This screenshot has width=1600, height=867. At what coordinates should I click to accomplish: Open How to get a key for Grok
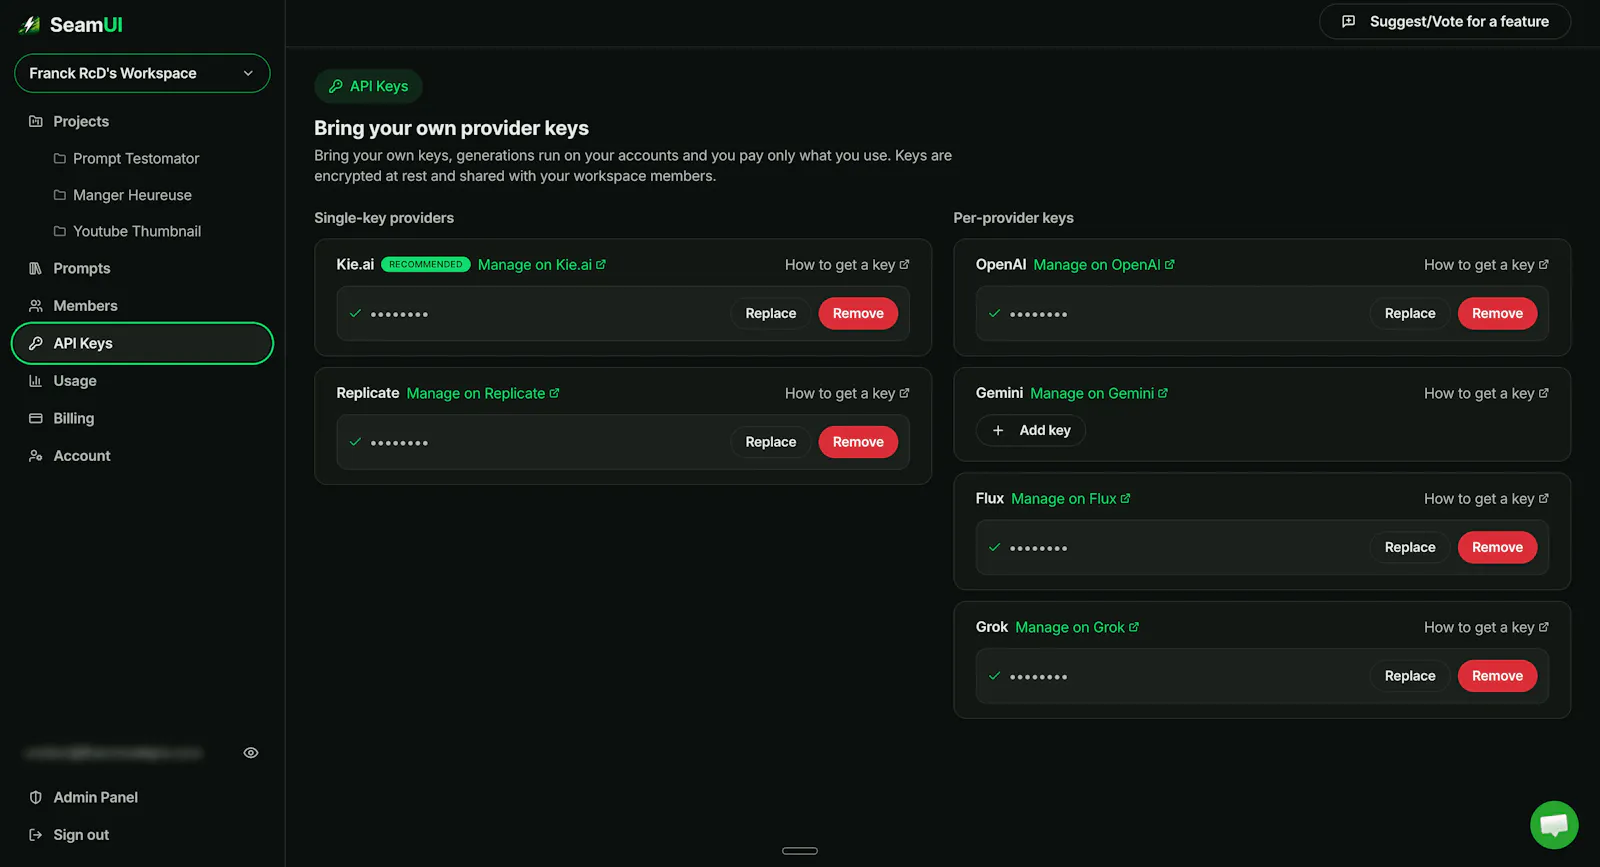(1487, 627)
